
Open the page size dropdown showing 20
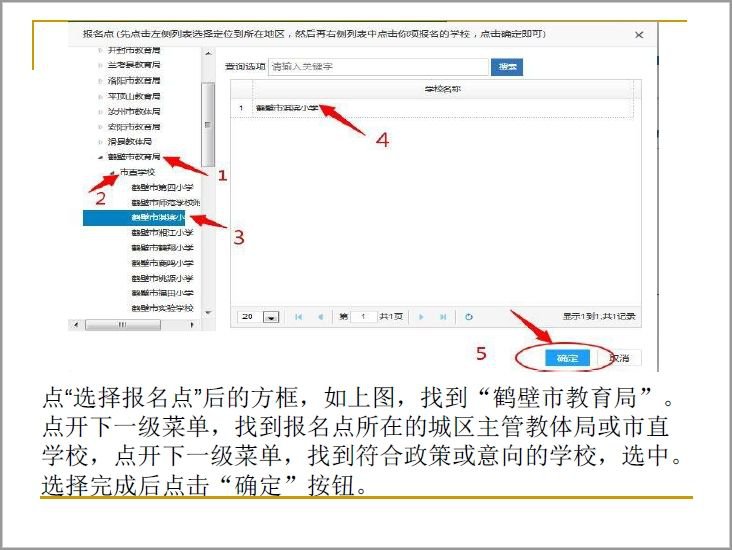click(271, 317)
